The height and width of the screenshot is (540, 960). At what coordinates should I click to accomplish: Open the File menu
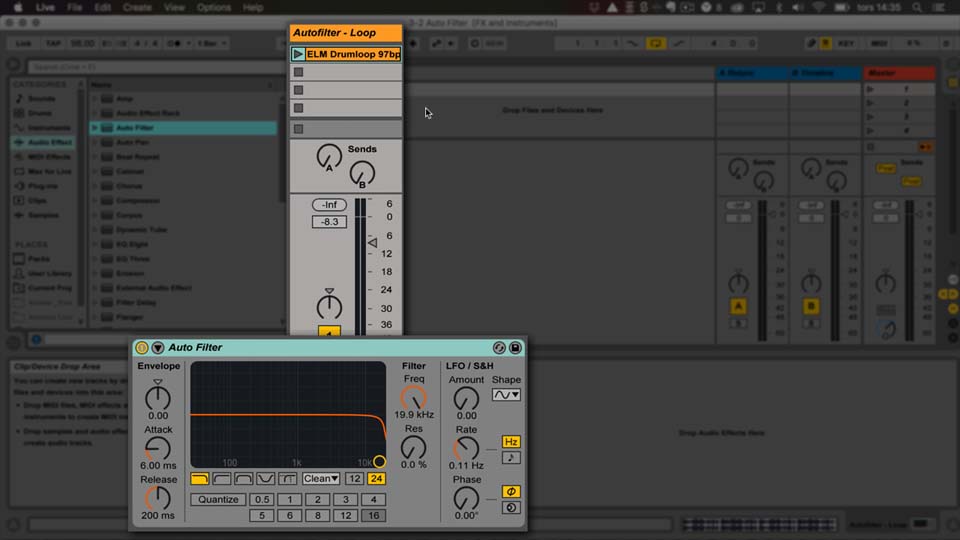[x=75, y=7]
